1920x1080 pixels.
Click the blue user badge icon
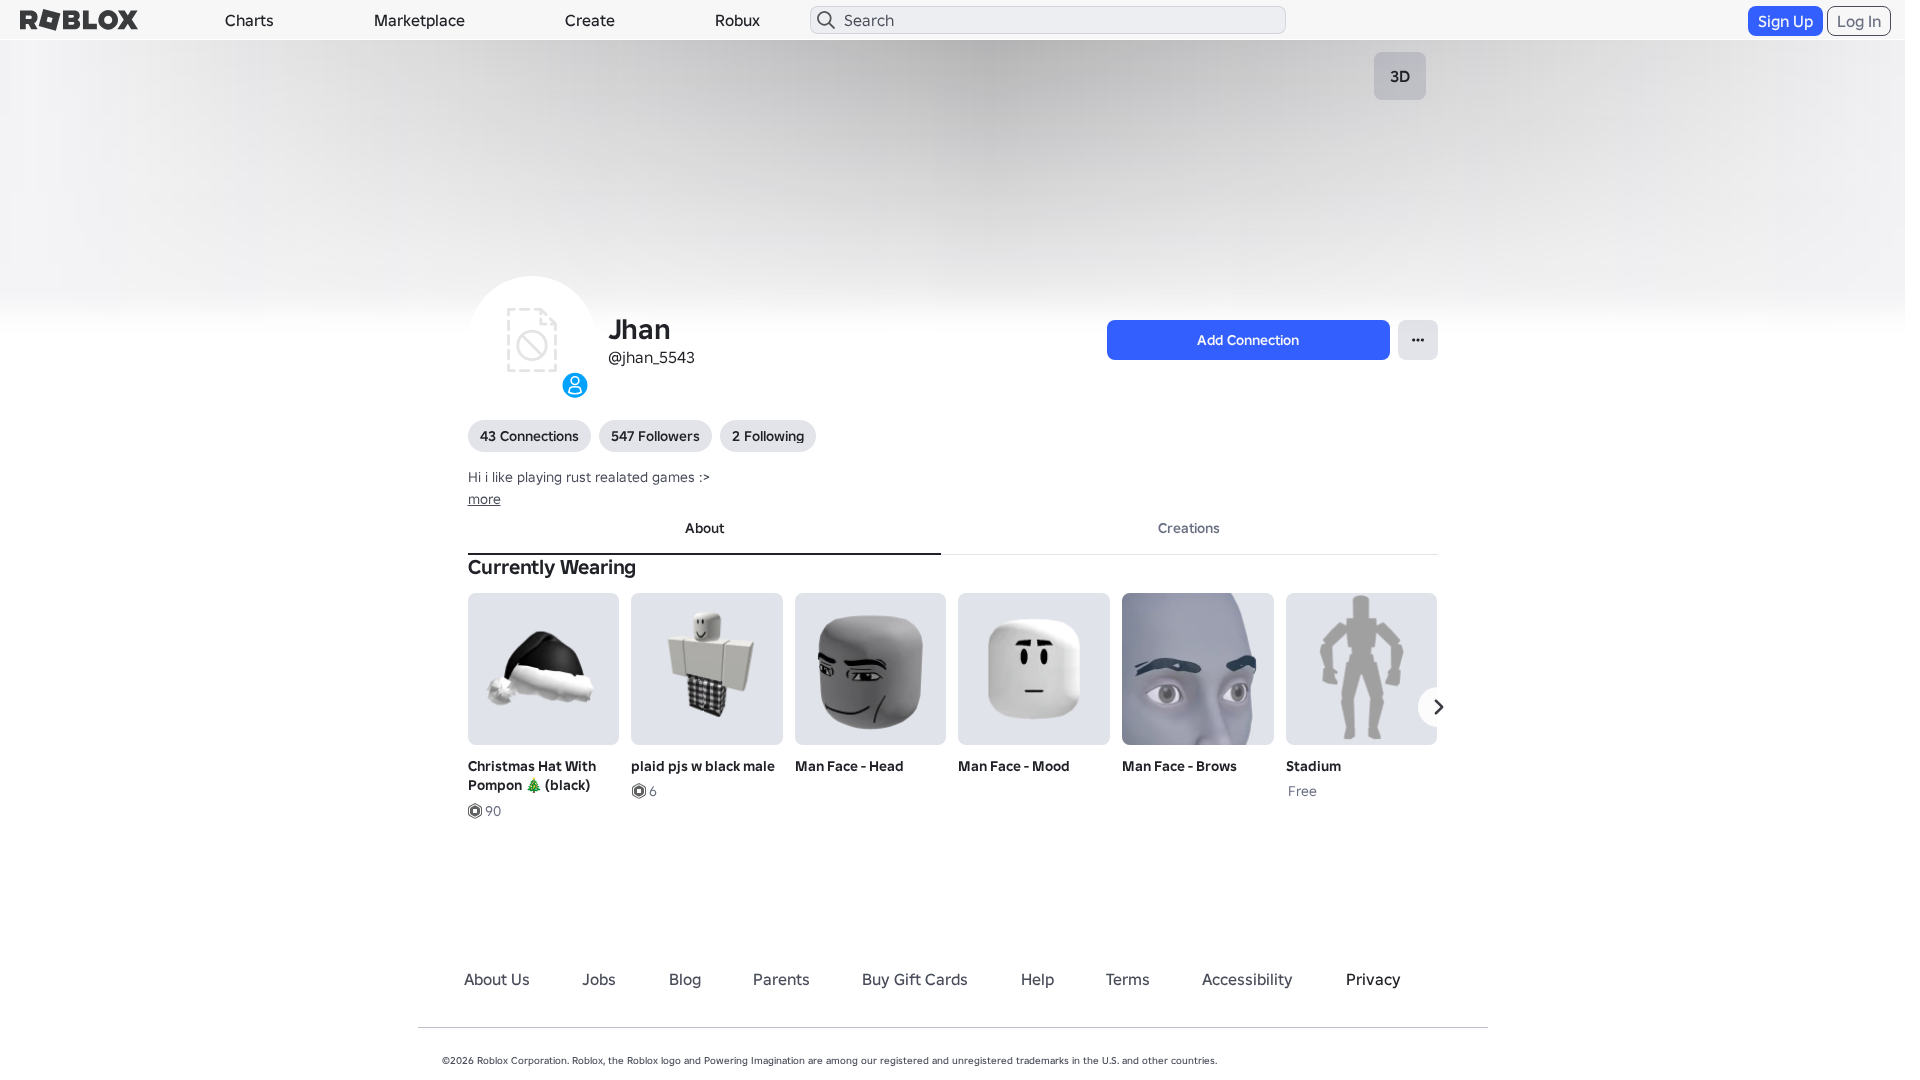pyautogui.click(x=574, y=385)
